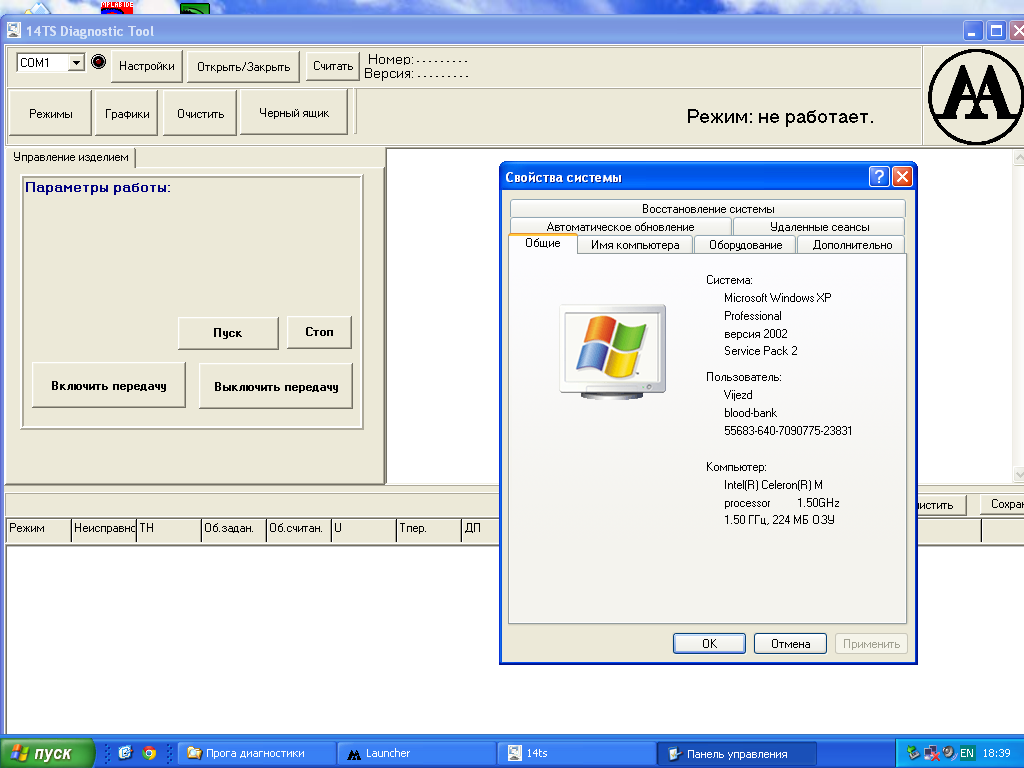Expand the COM1 port dropdown
Screen dimensions: 1024x768
click(76, 63)
